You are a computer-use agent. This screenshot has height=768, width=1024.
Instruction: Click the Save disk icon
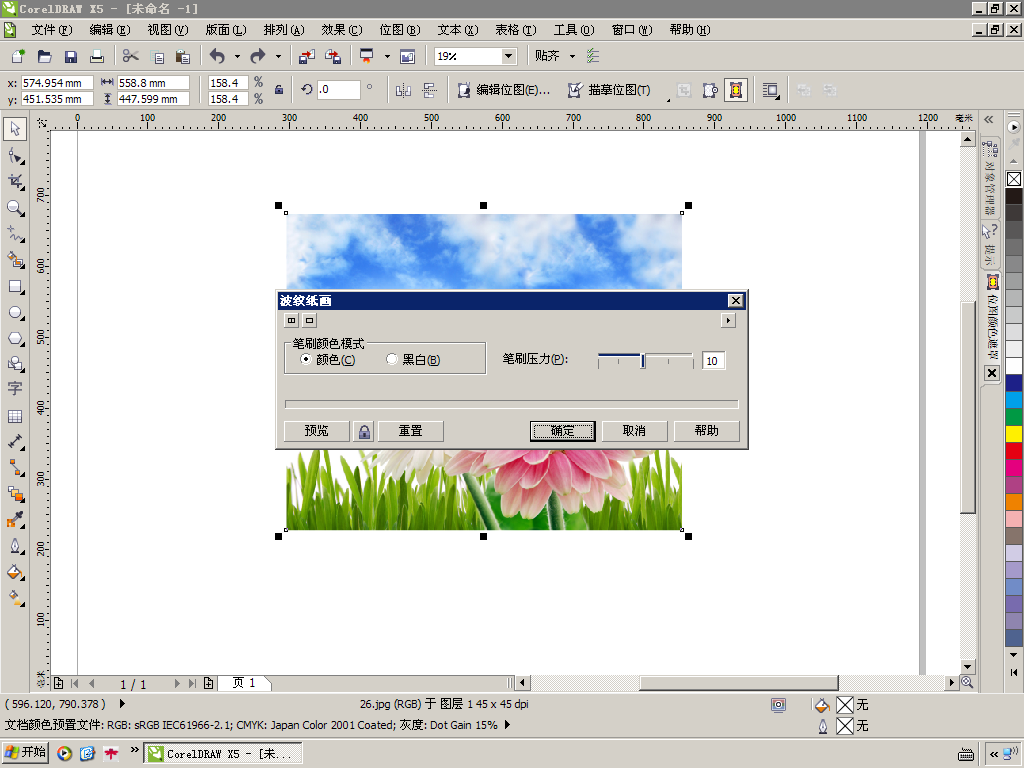click(71, 56)
